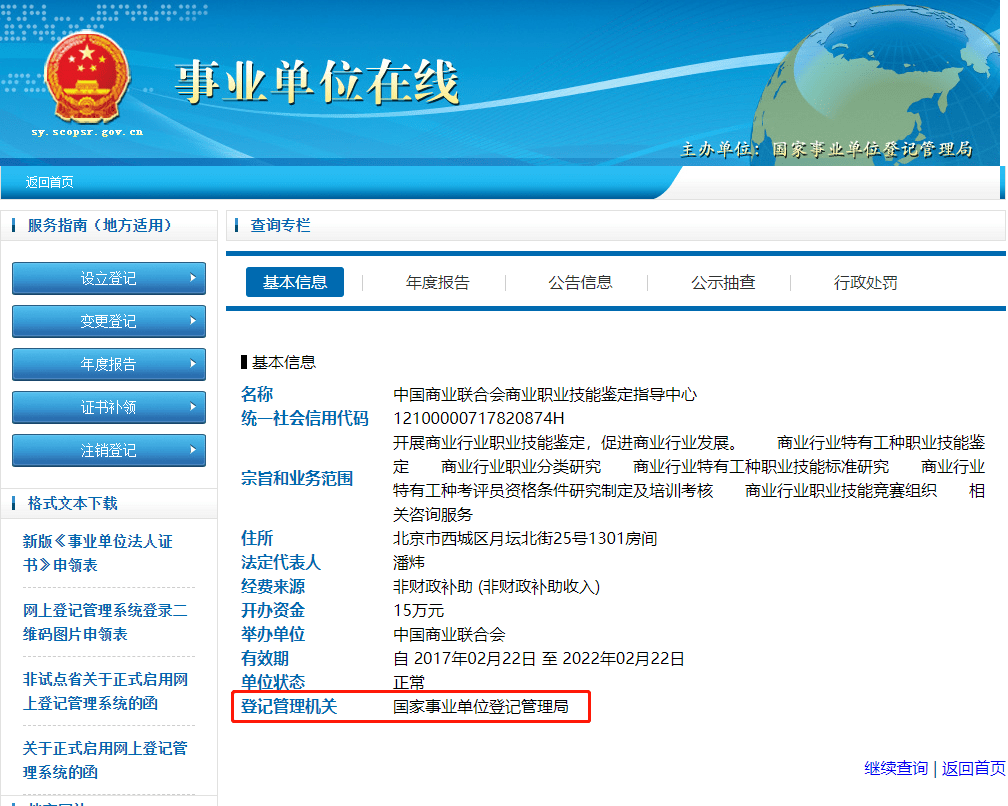
Task: Click arrow icon on 设立登记 button
Action: click(193, 278)
